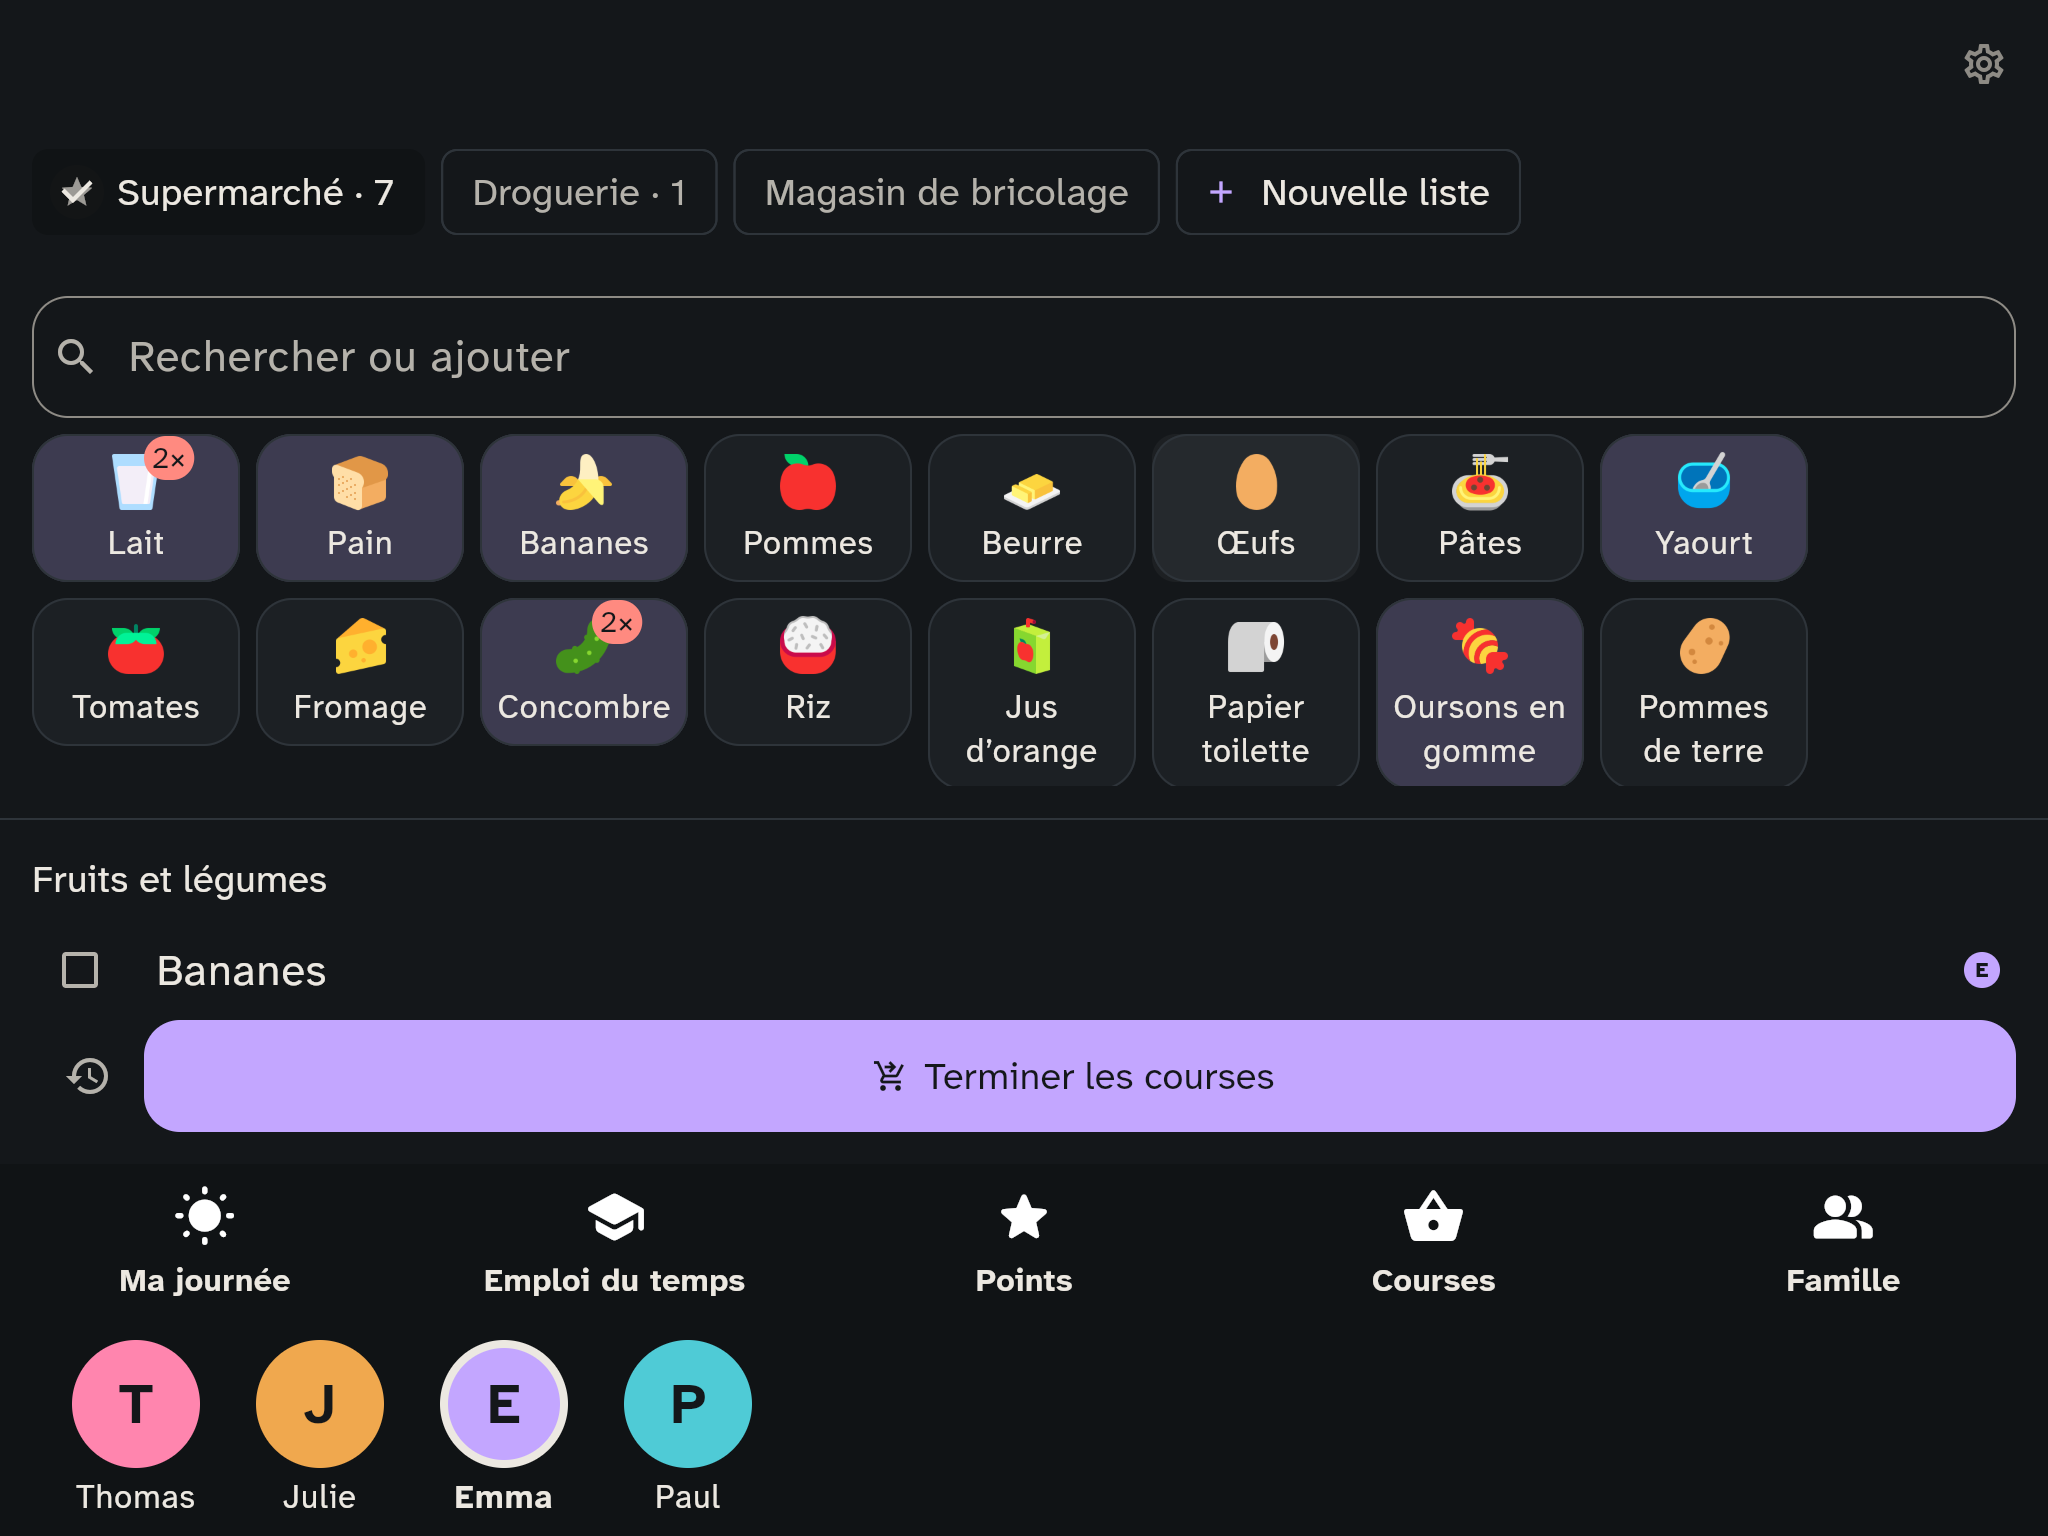Tap the Beurre tile

[x=1032, y=508]
